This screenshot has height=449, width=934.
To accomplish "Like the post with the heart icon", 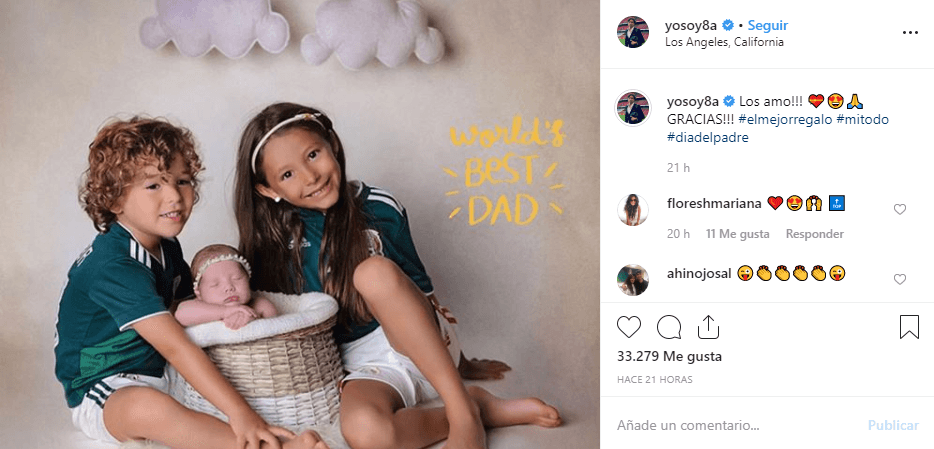I will pos(628,328).
